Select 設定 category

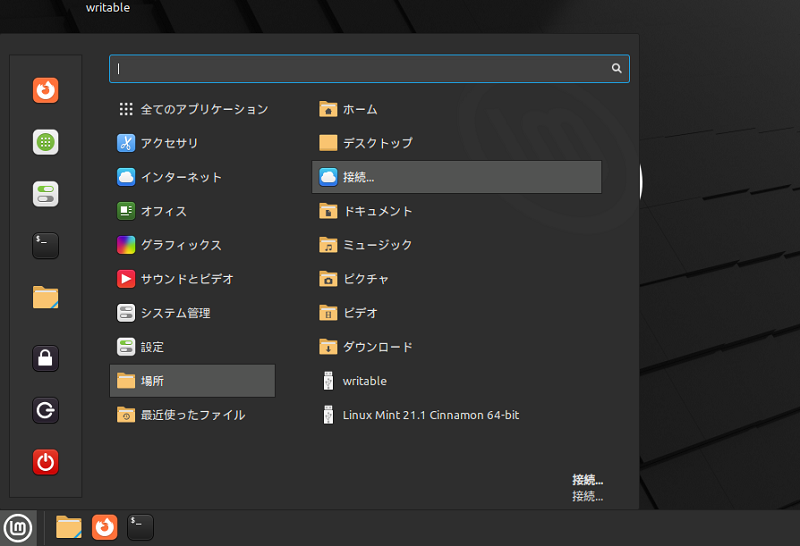pyautogui.click(x=192, y=347)
